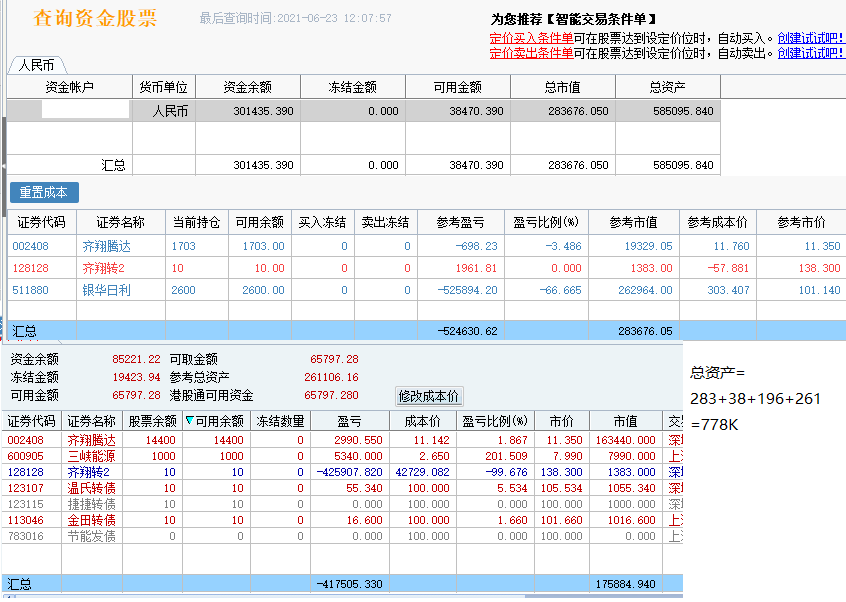Click 创建试试吧 link for buy order

tap(811, 38)
